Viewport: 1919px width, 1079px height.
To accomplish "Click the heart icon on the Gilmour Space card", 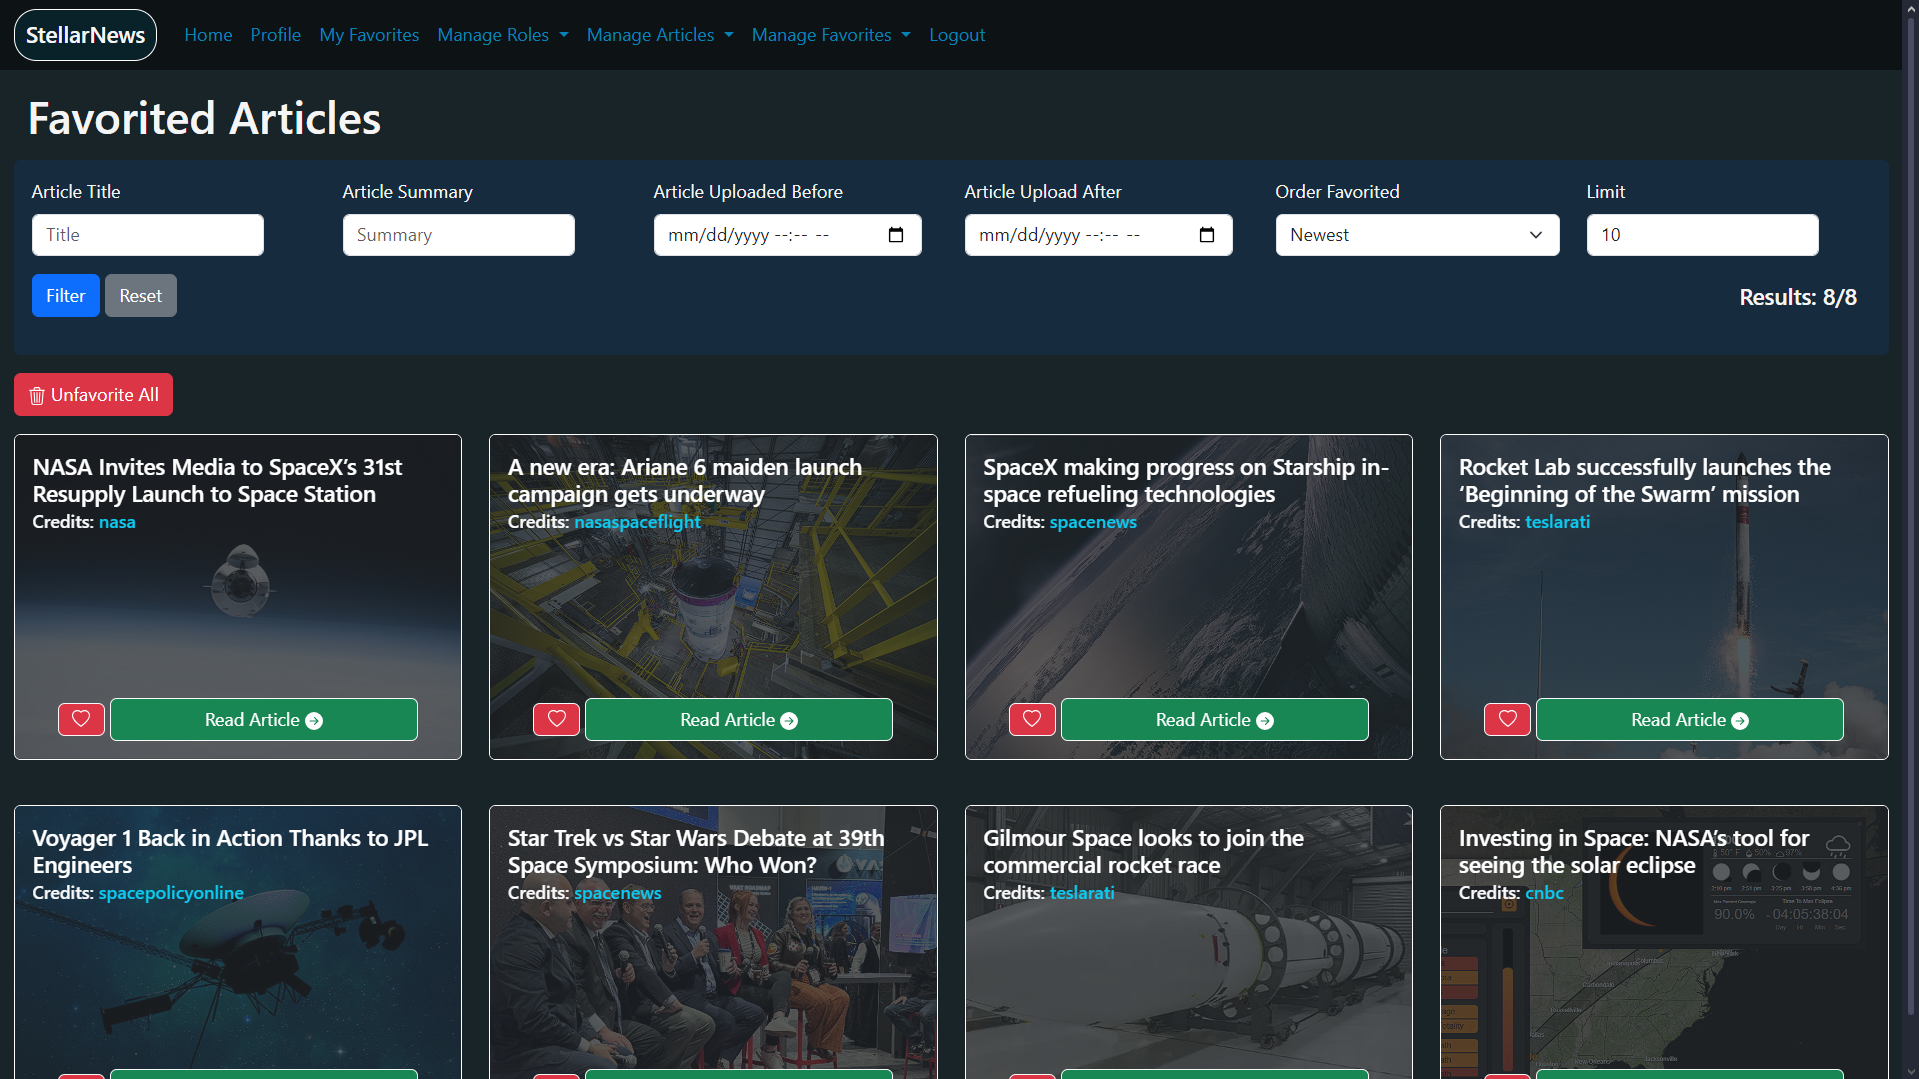I will point(1031,1075).
